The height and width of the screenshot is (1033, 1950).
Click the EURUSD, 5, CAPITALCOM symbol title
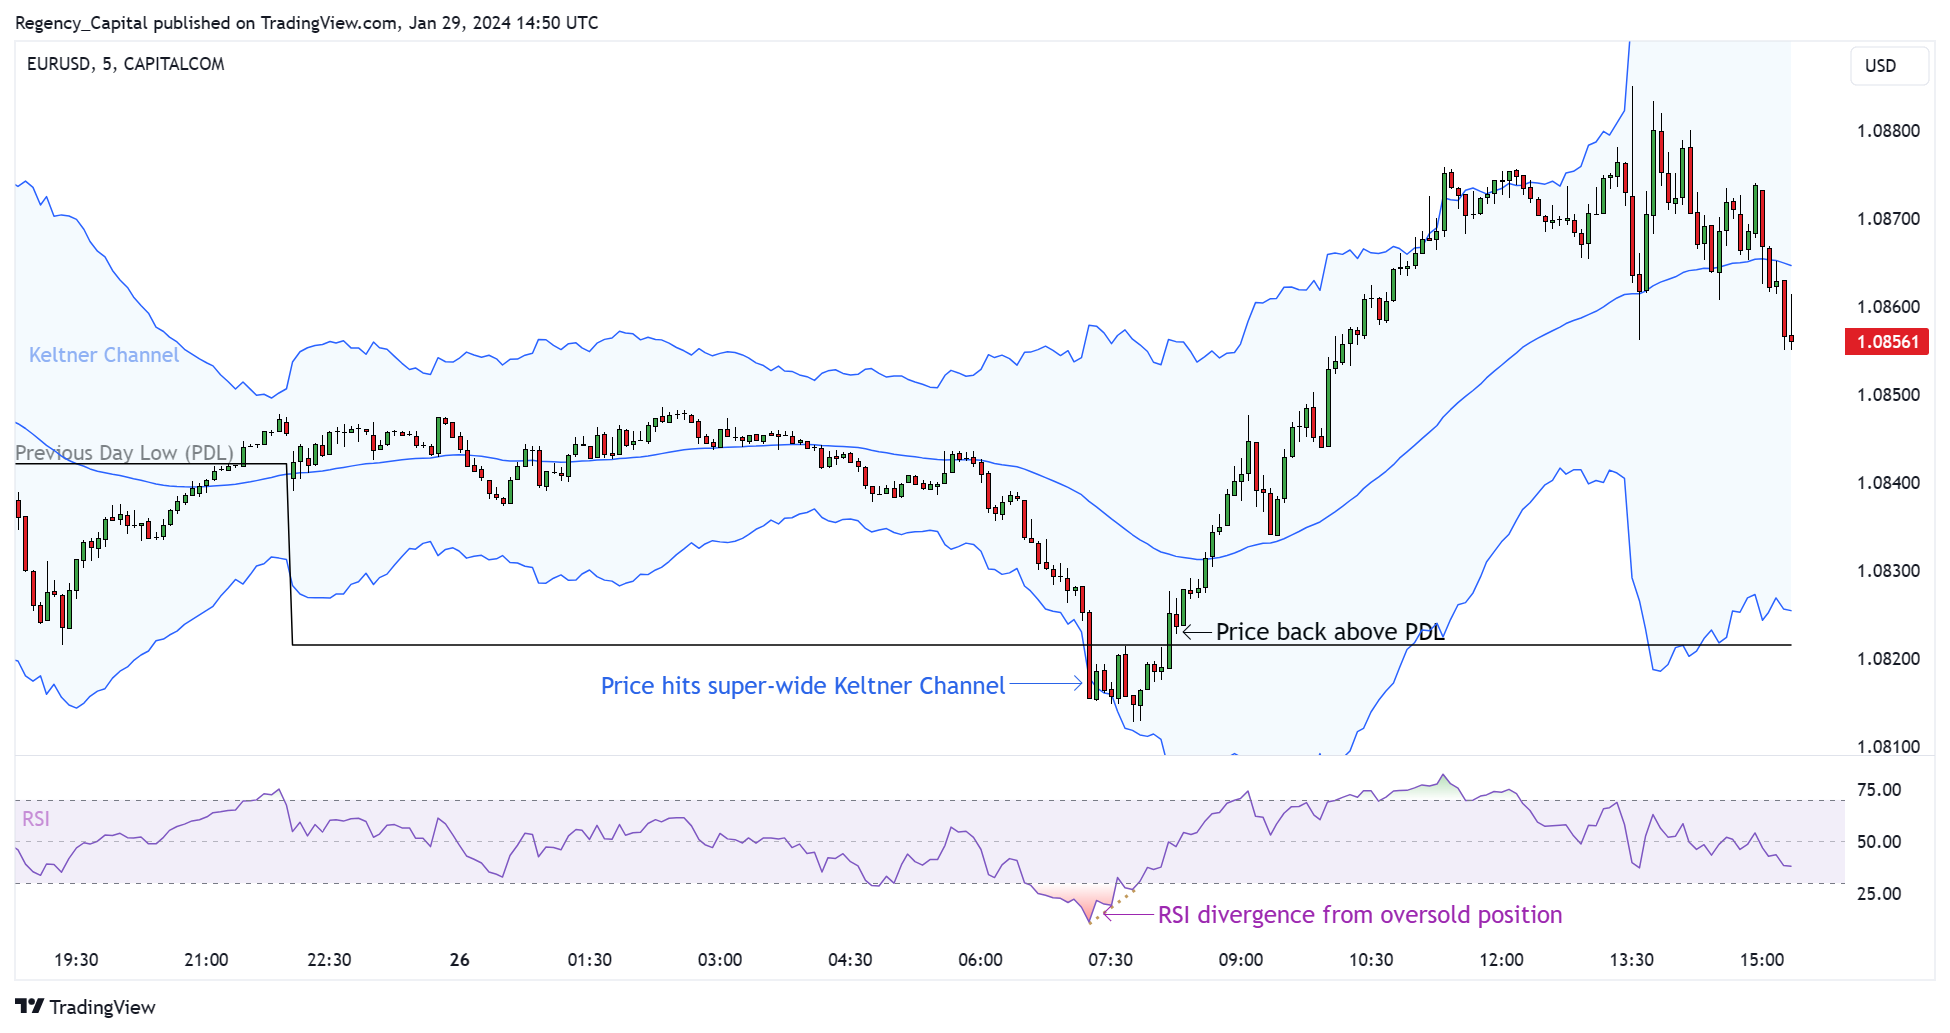click(126, 64)
